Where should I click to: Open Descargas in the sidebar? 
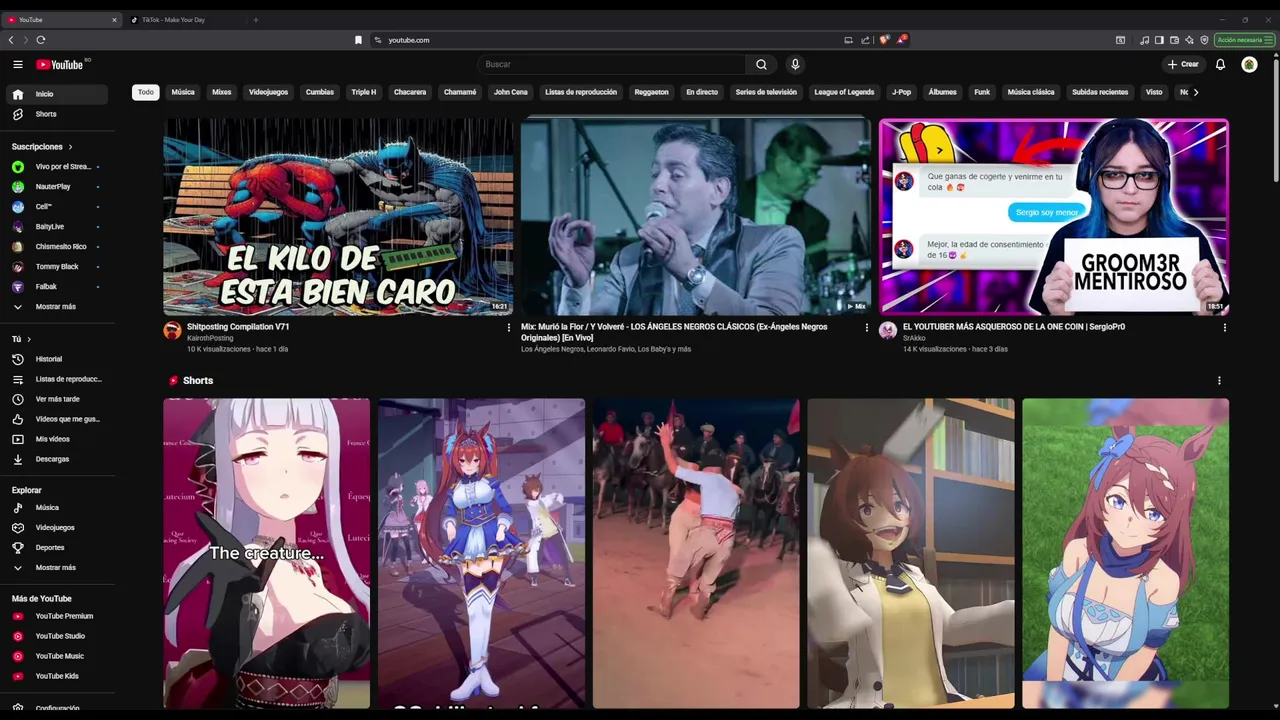pyautogui.click(x=55, y=459)
